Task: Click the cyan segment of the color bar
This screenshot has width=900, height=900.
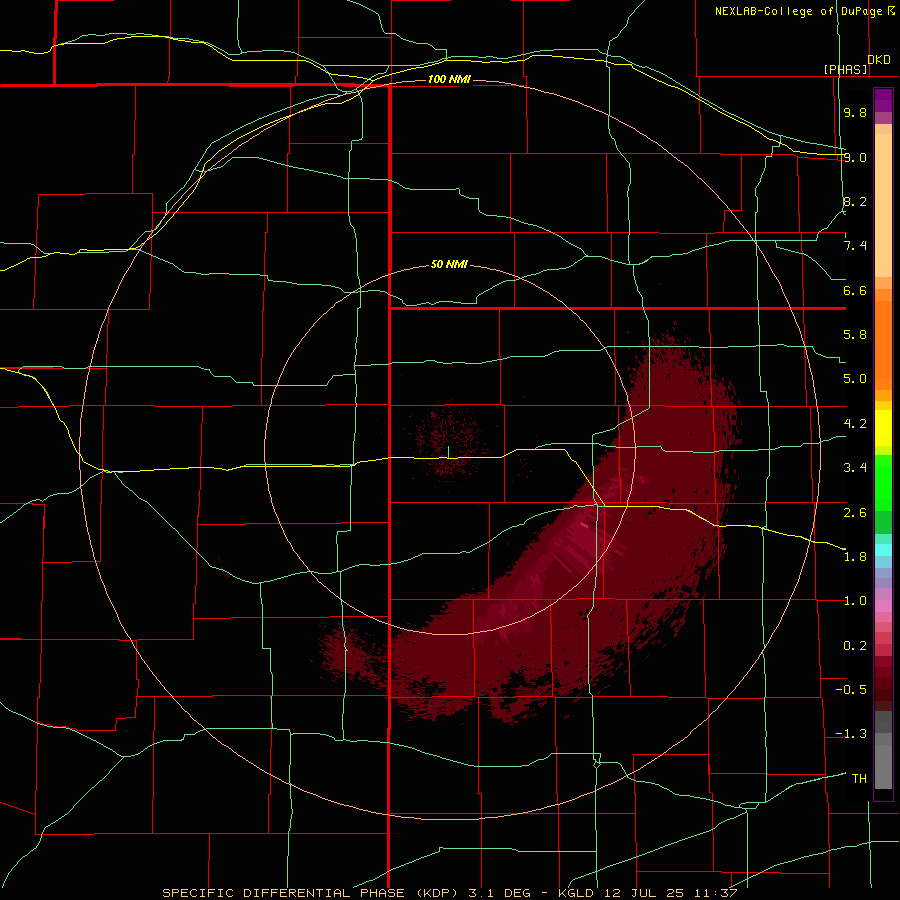Action: [883, 550]
